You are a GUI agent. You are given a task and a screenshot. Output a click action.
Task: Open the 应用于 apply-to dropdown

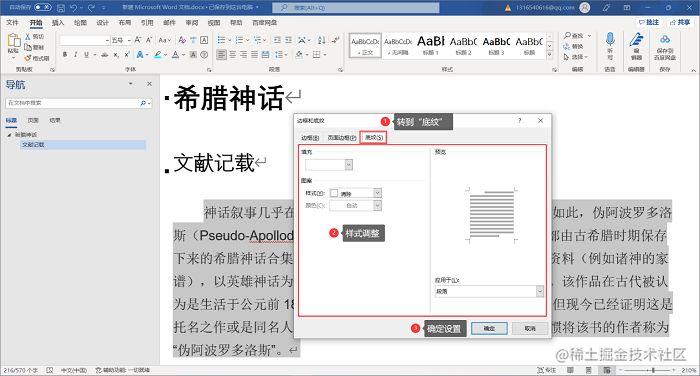(489, 291)
